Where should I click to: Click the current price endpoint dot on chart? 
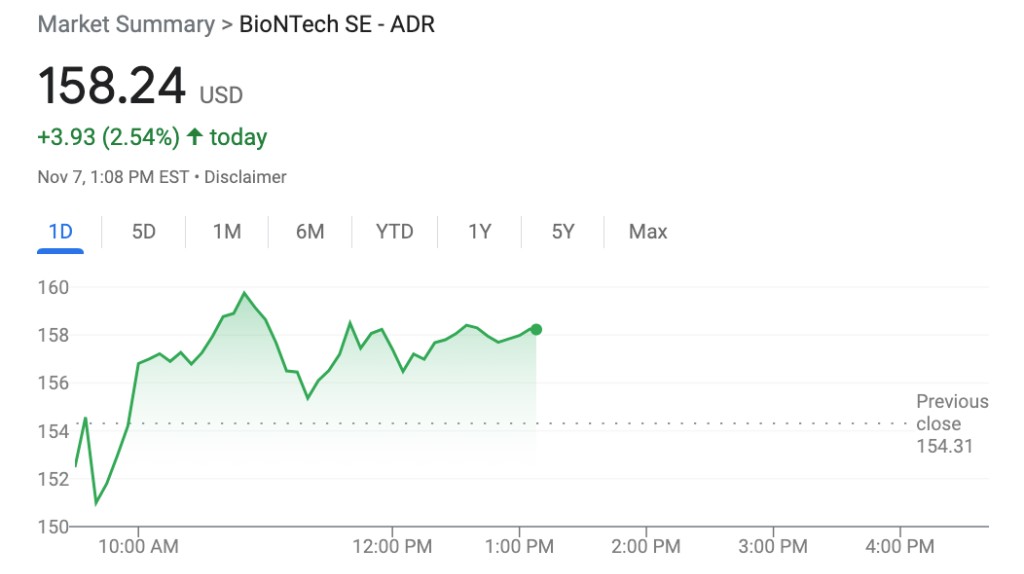pyautogui.click(x=536, y=329)
